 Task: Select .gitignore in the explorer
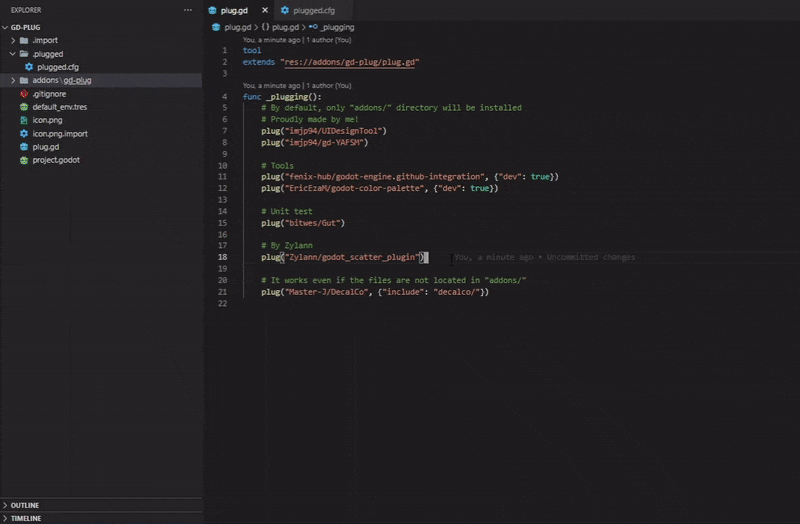pos(49,94)
